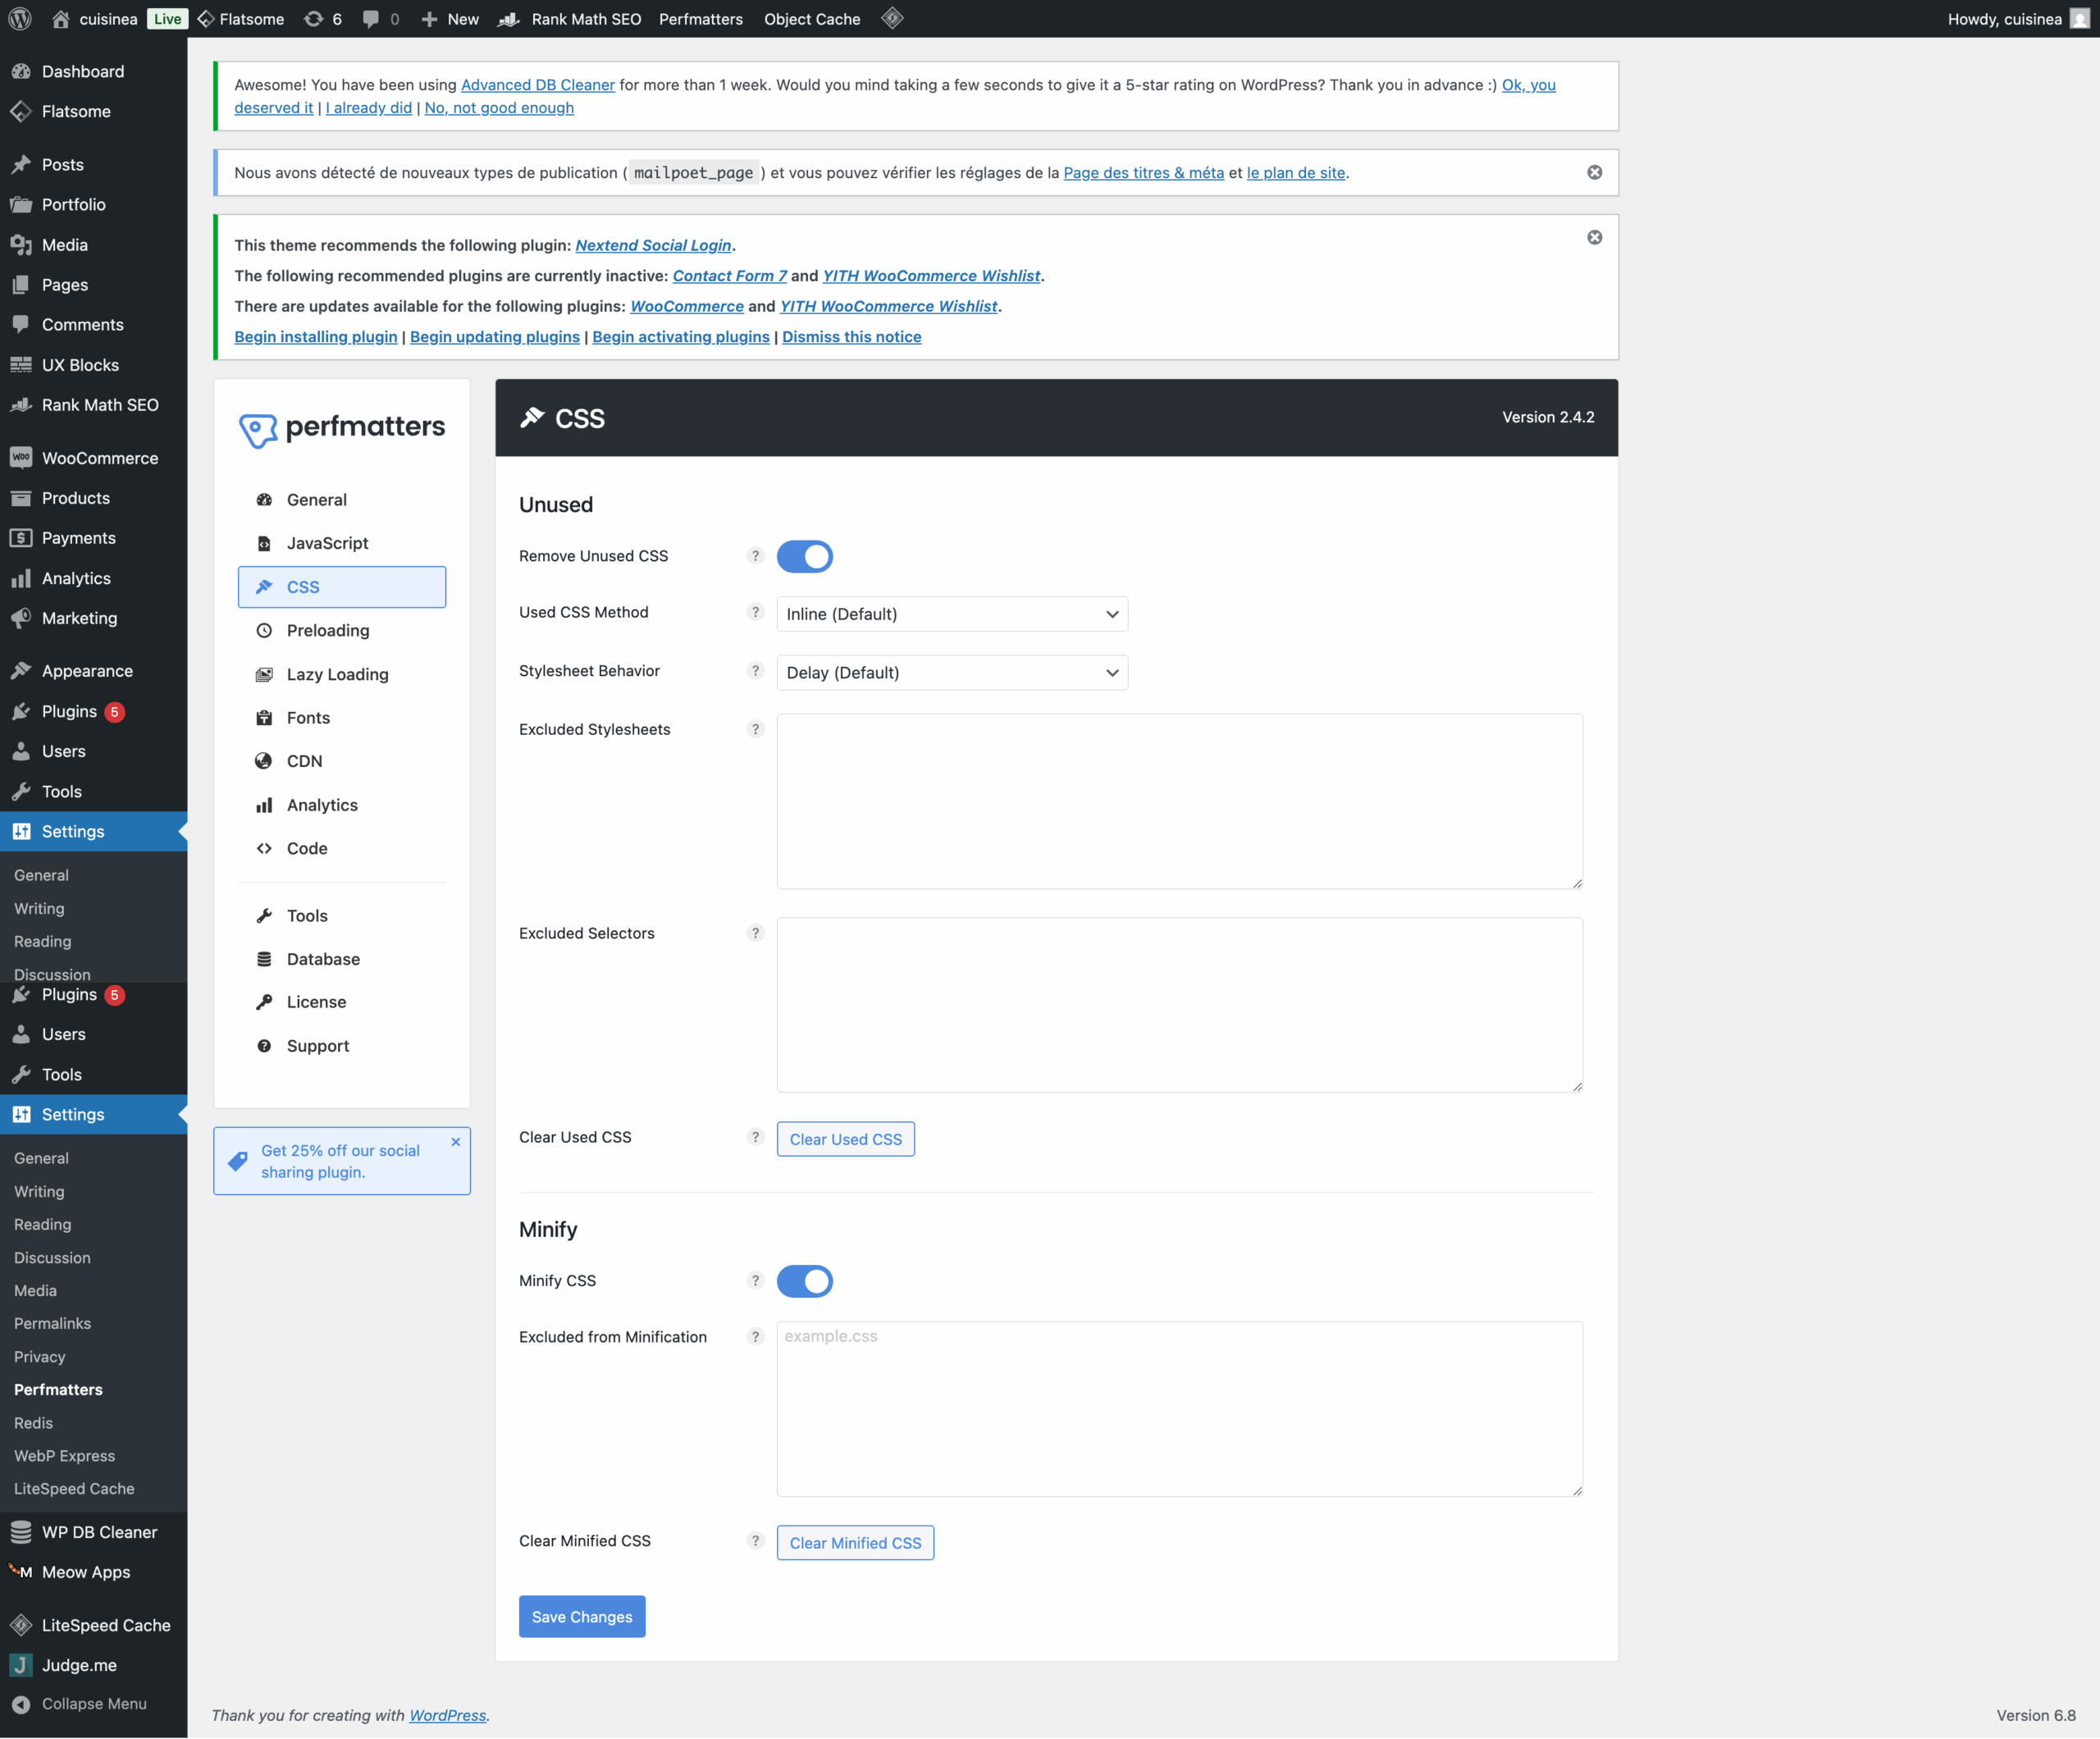This screenshot has width=2100, height=1739.
Task: Click the Clear Minified CSS button
Action: click(x=854, y=1542)
